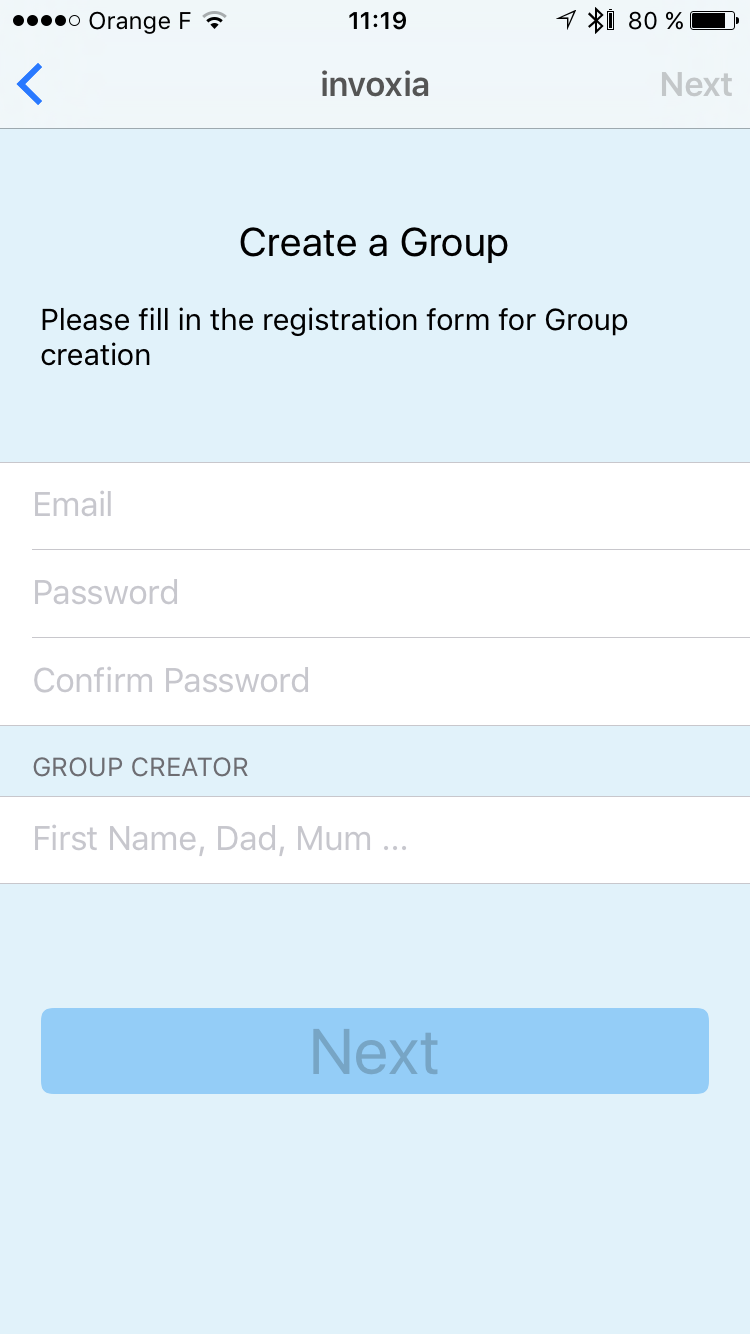Tap the registration form instruction text
Image resolution: width=750 pixels, height=1334 pixels.
pyautogui.click(x=334, y=338)
